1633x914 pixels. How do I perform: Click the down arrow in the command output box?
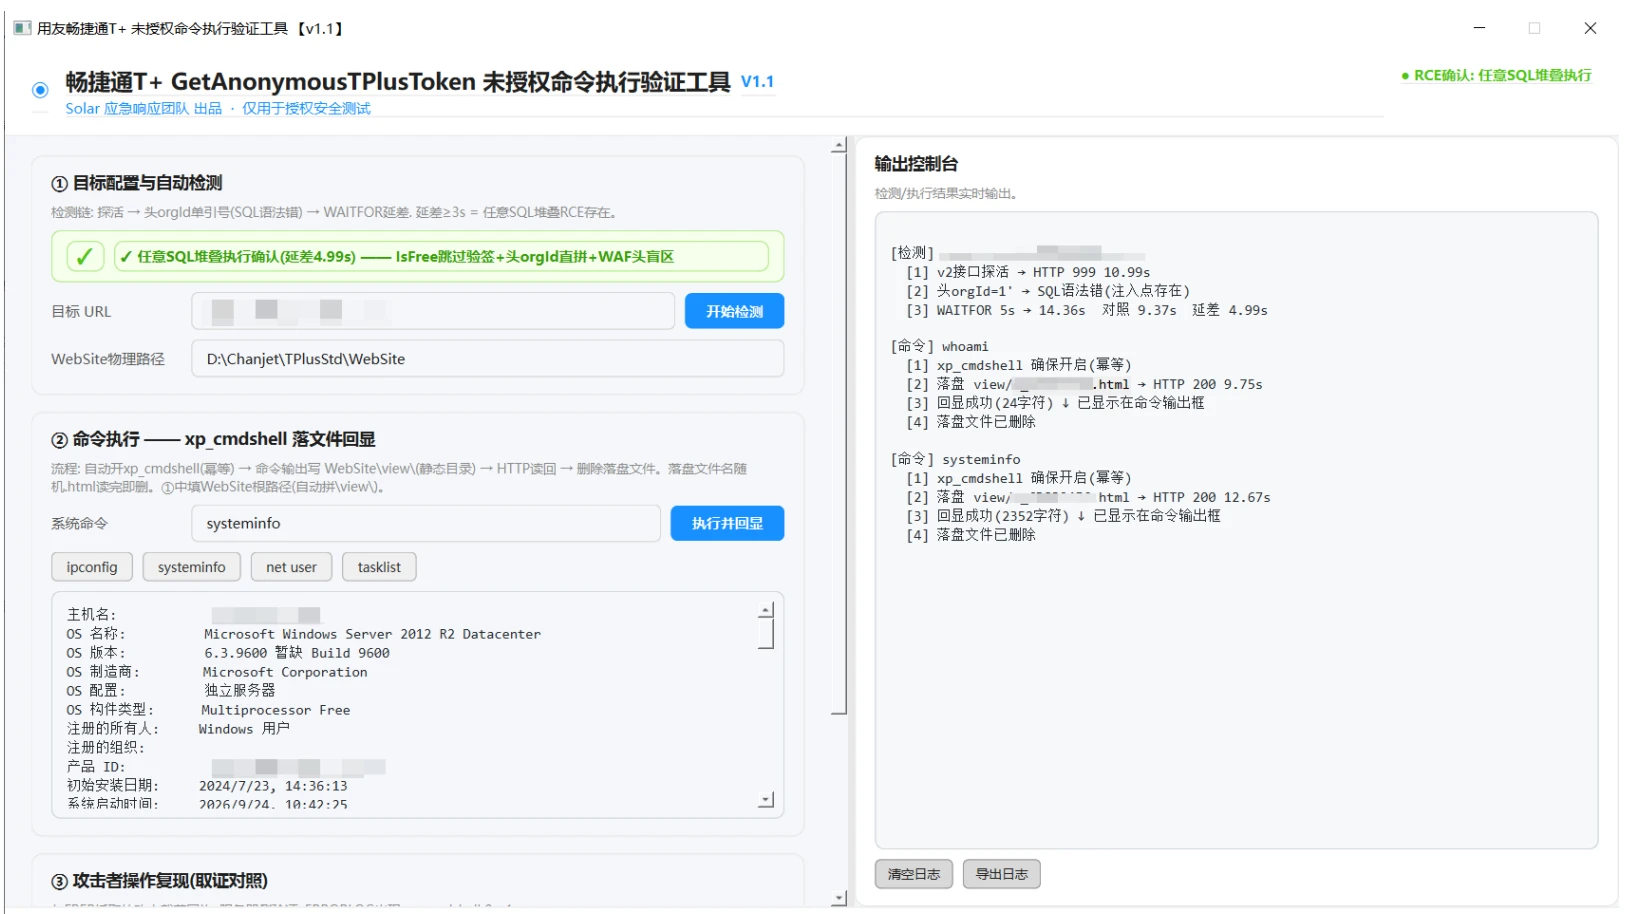click(766, 800)
